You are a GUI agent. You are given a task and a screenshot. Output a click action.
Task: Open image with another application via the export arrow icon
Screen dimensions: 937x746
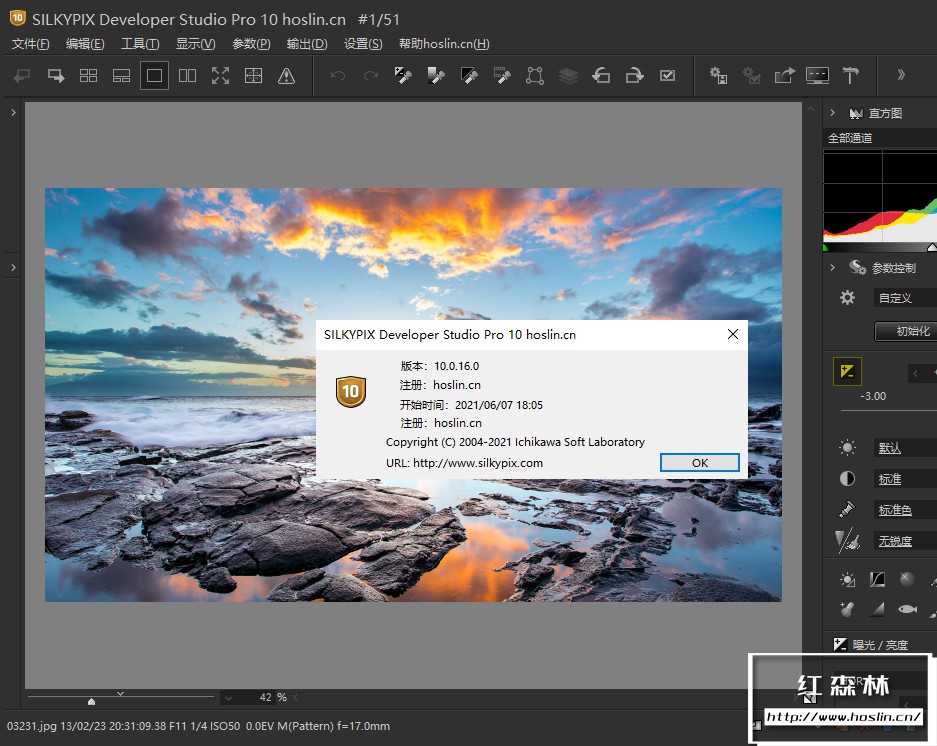785,76
